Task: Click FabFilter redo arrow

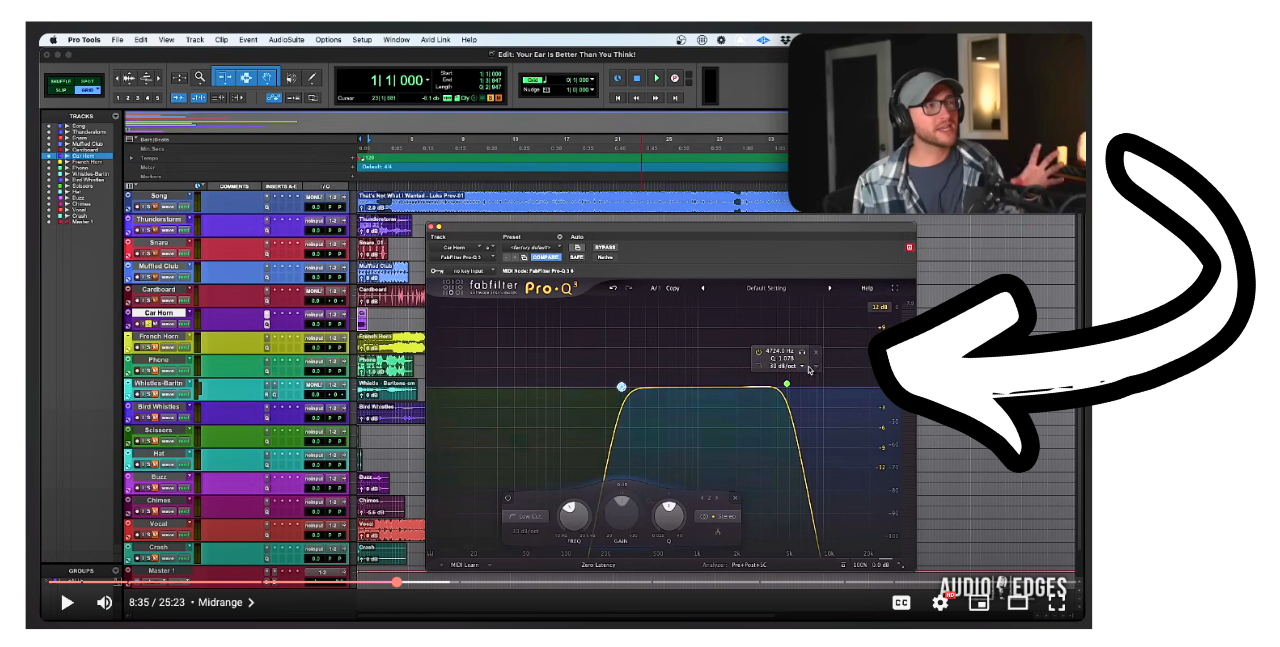Action: point(629,288)
